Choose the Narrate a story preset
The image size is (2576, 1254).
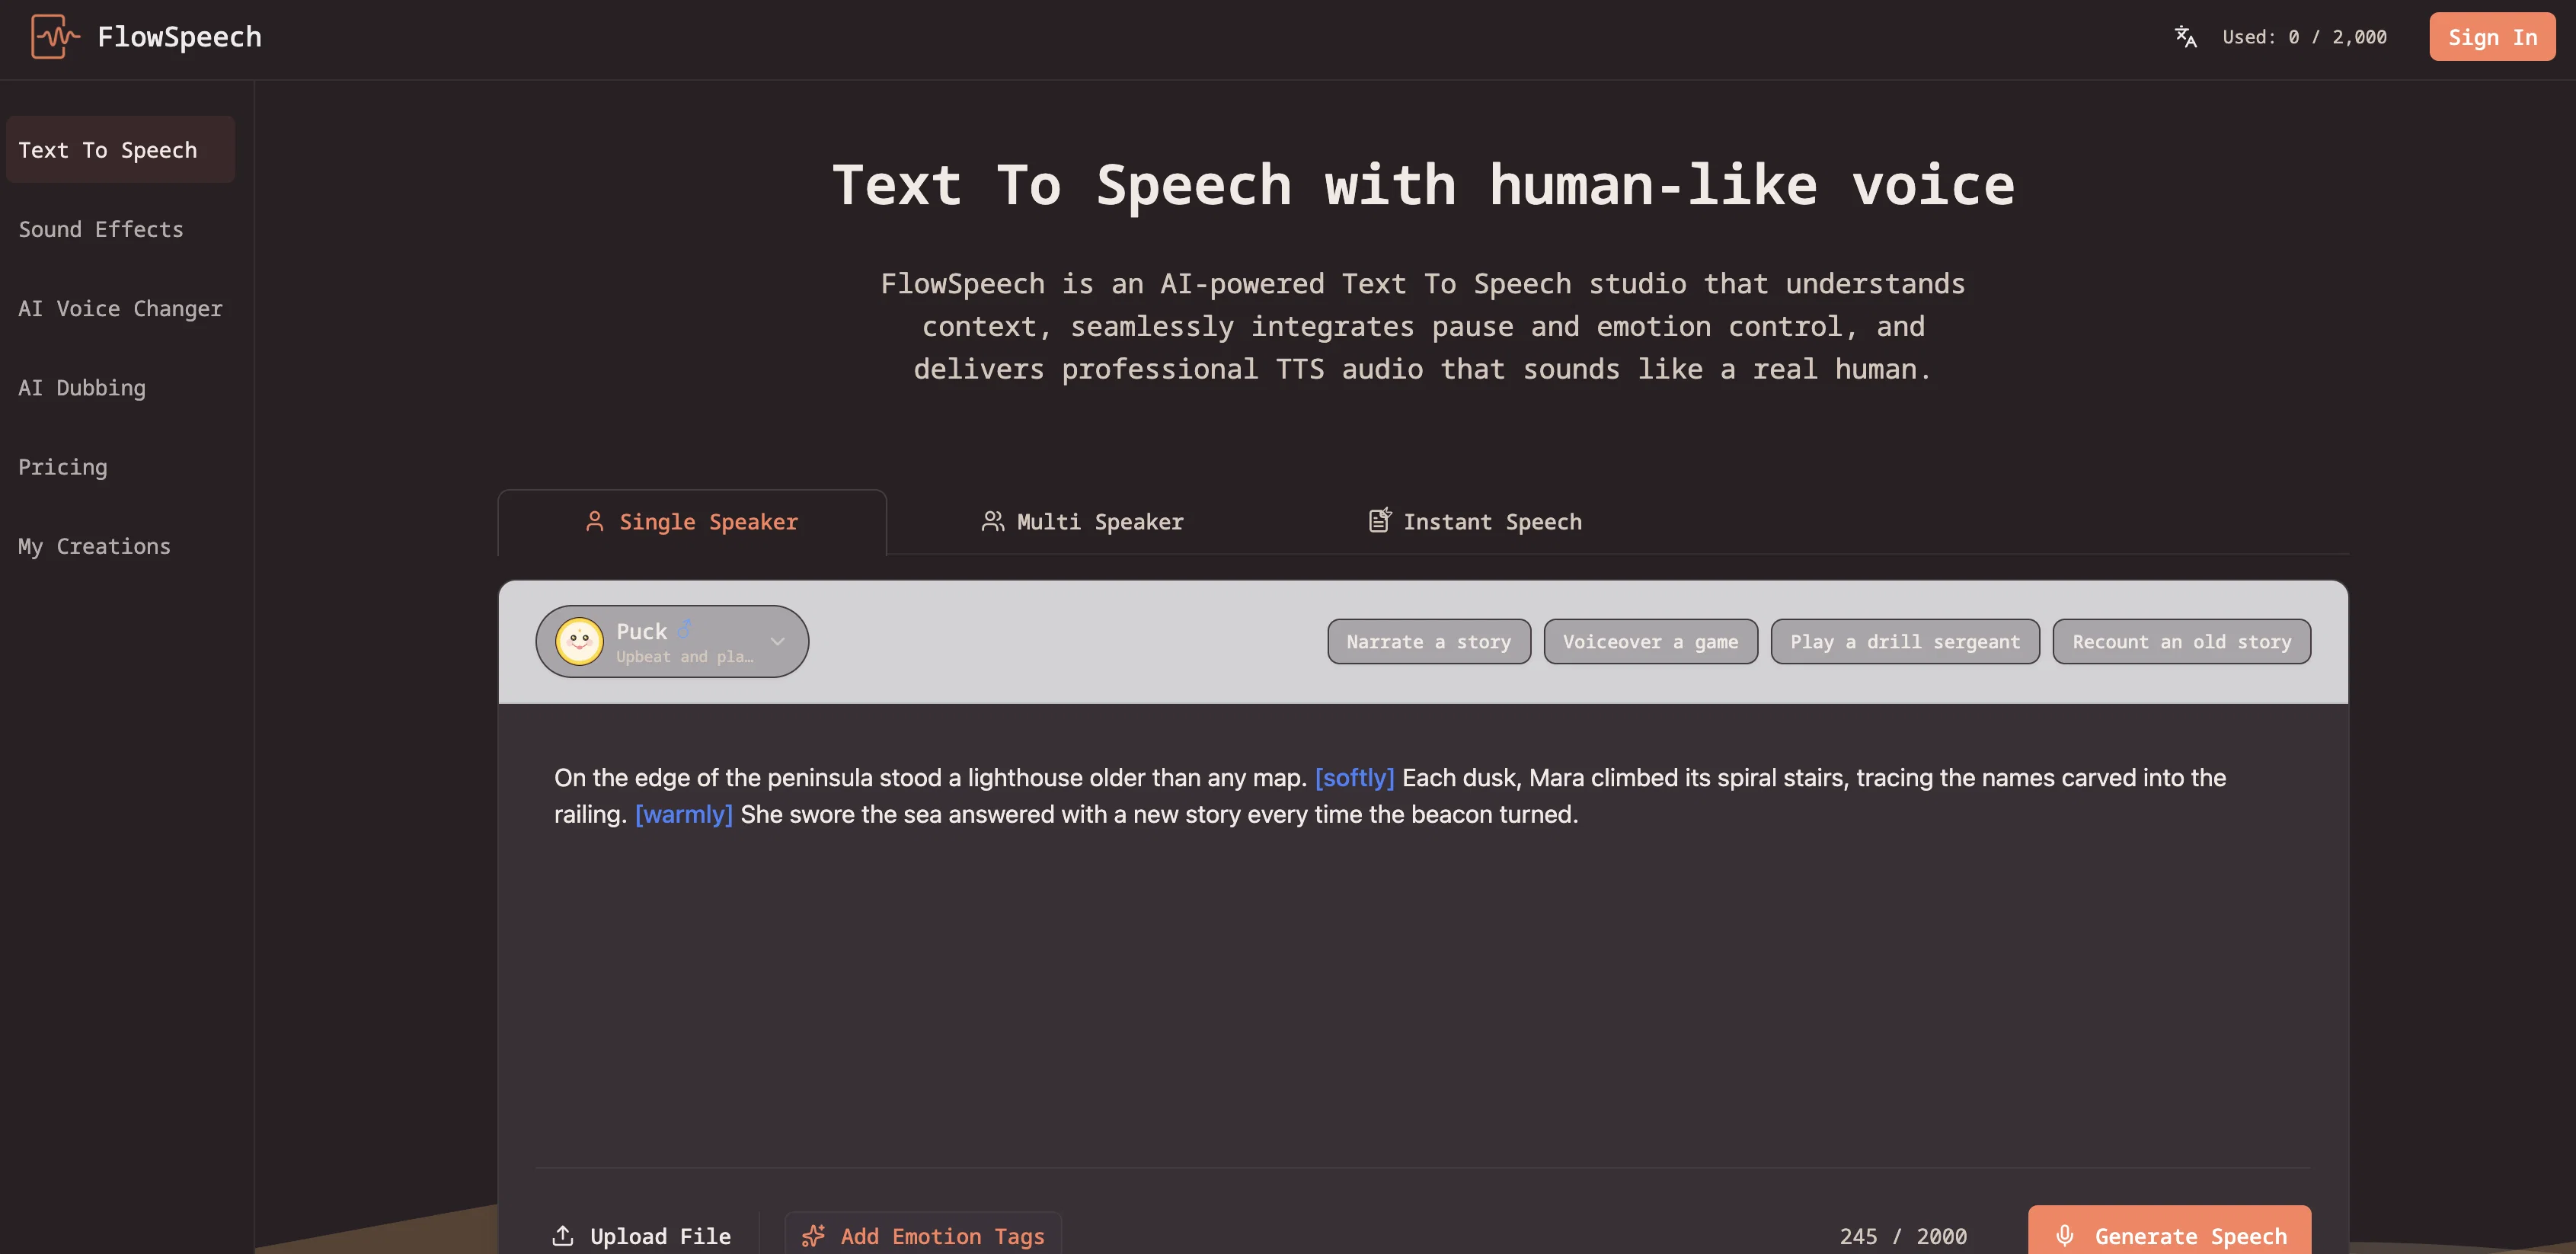[1429, 641]
